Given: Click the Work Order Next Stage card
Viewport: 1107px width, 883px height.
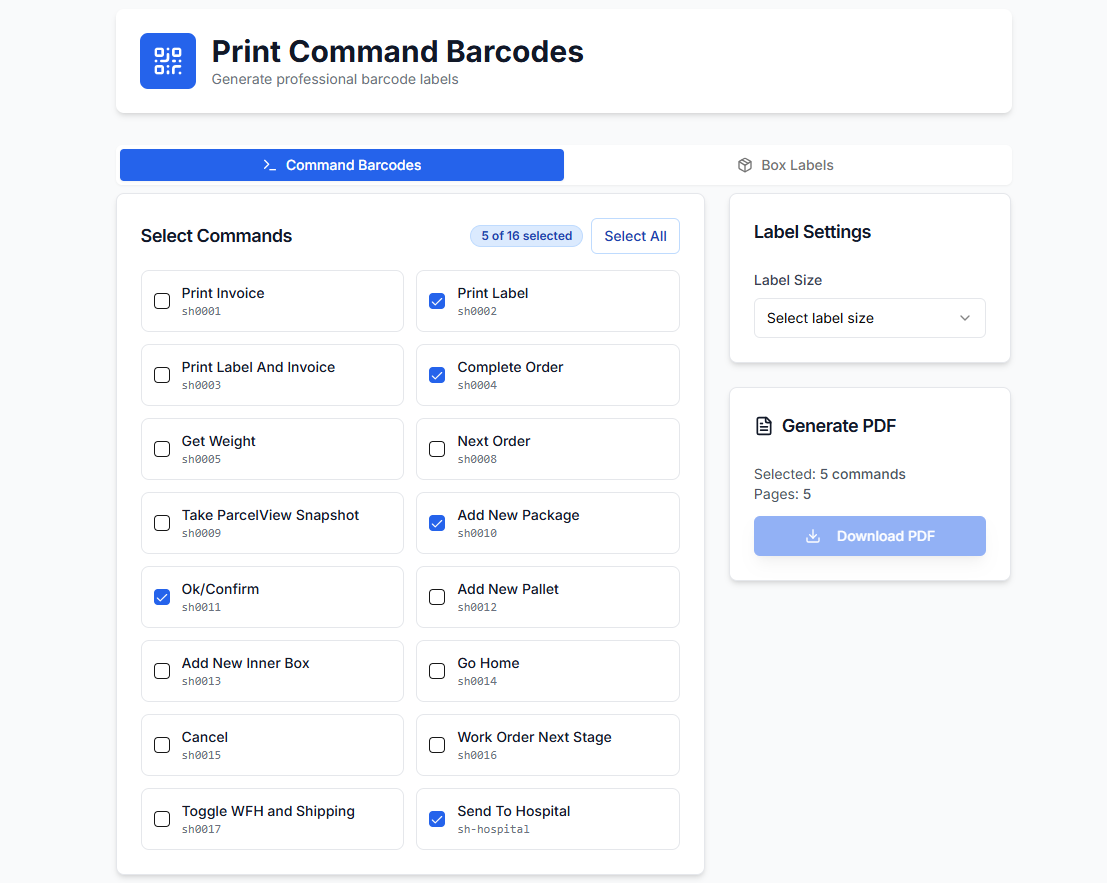Looking at the screenshot, I should tap(547, 745).
